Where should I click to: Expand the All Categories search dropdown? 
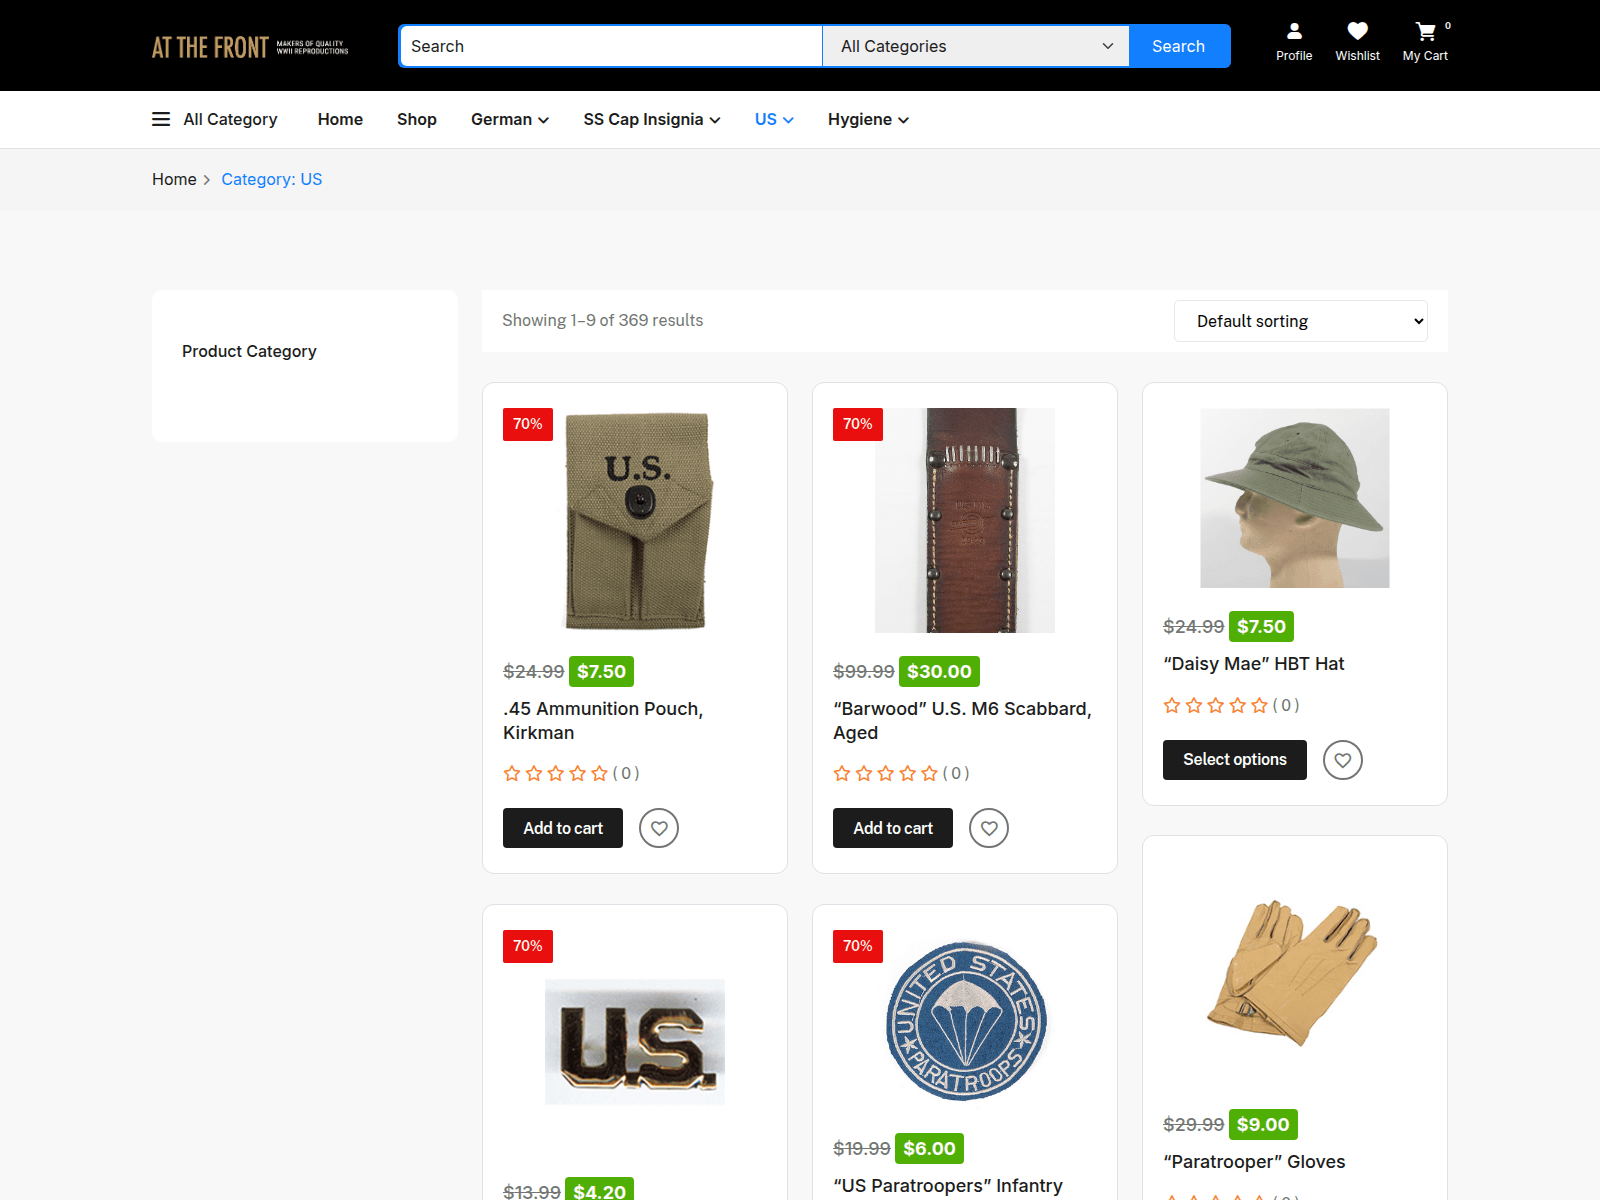click(976, 46)
